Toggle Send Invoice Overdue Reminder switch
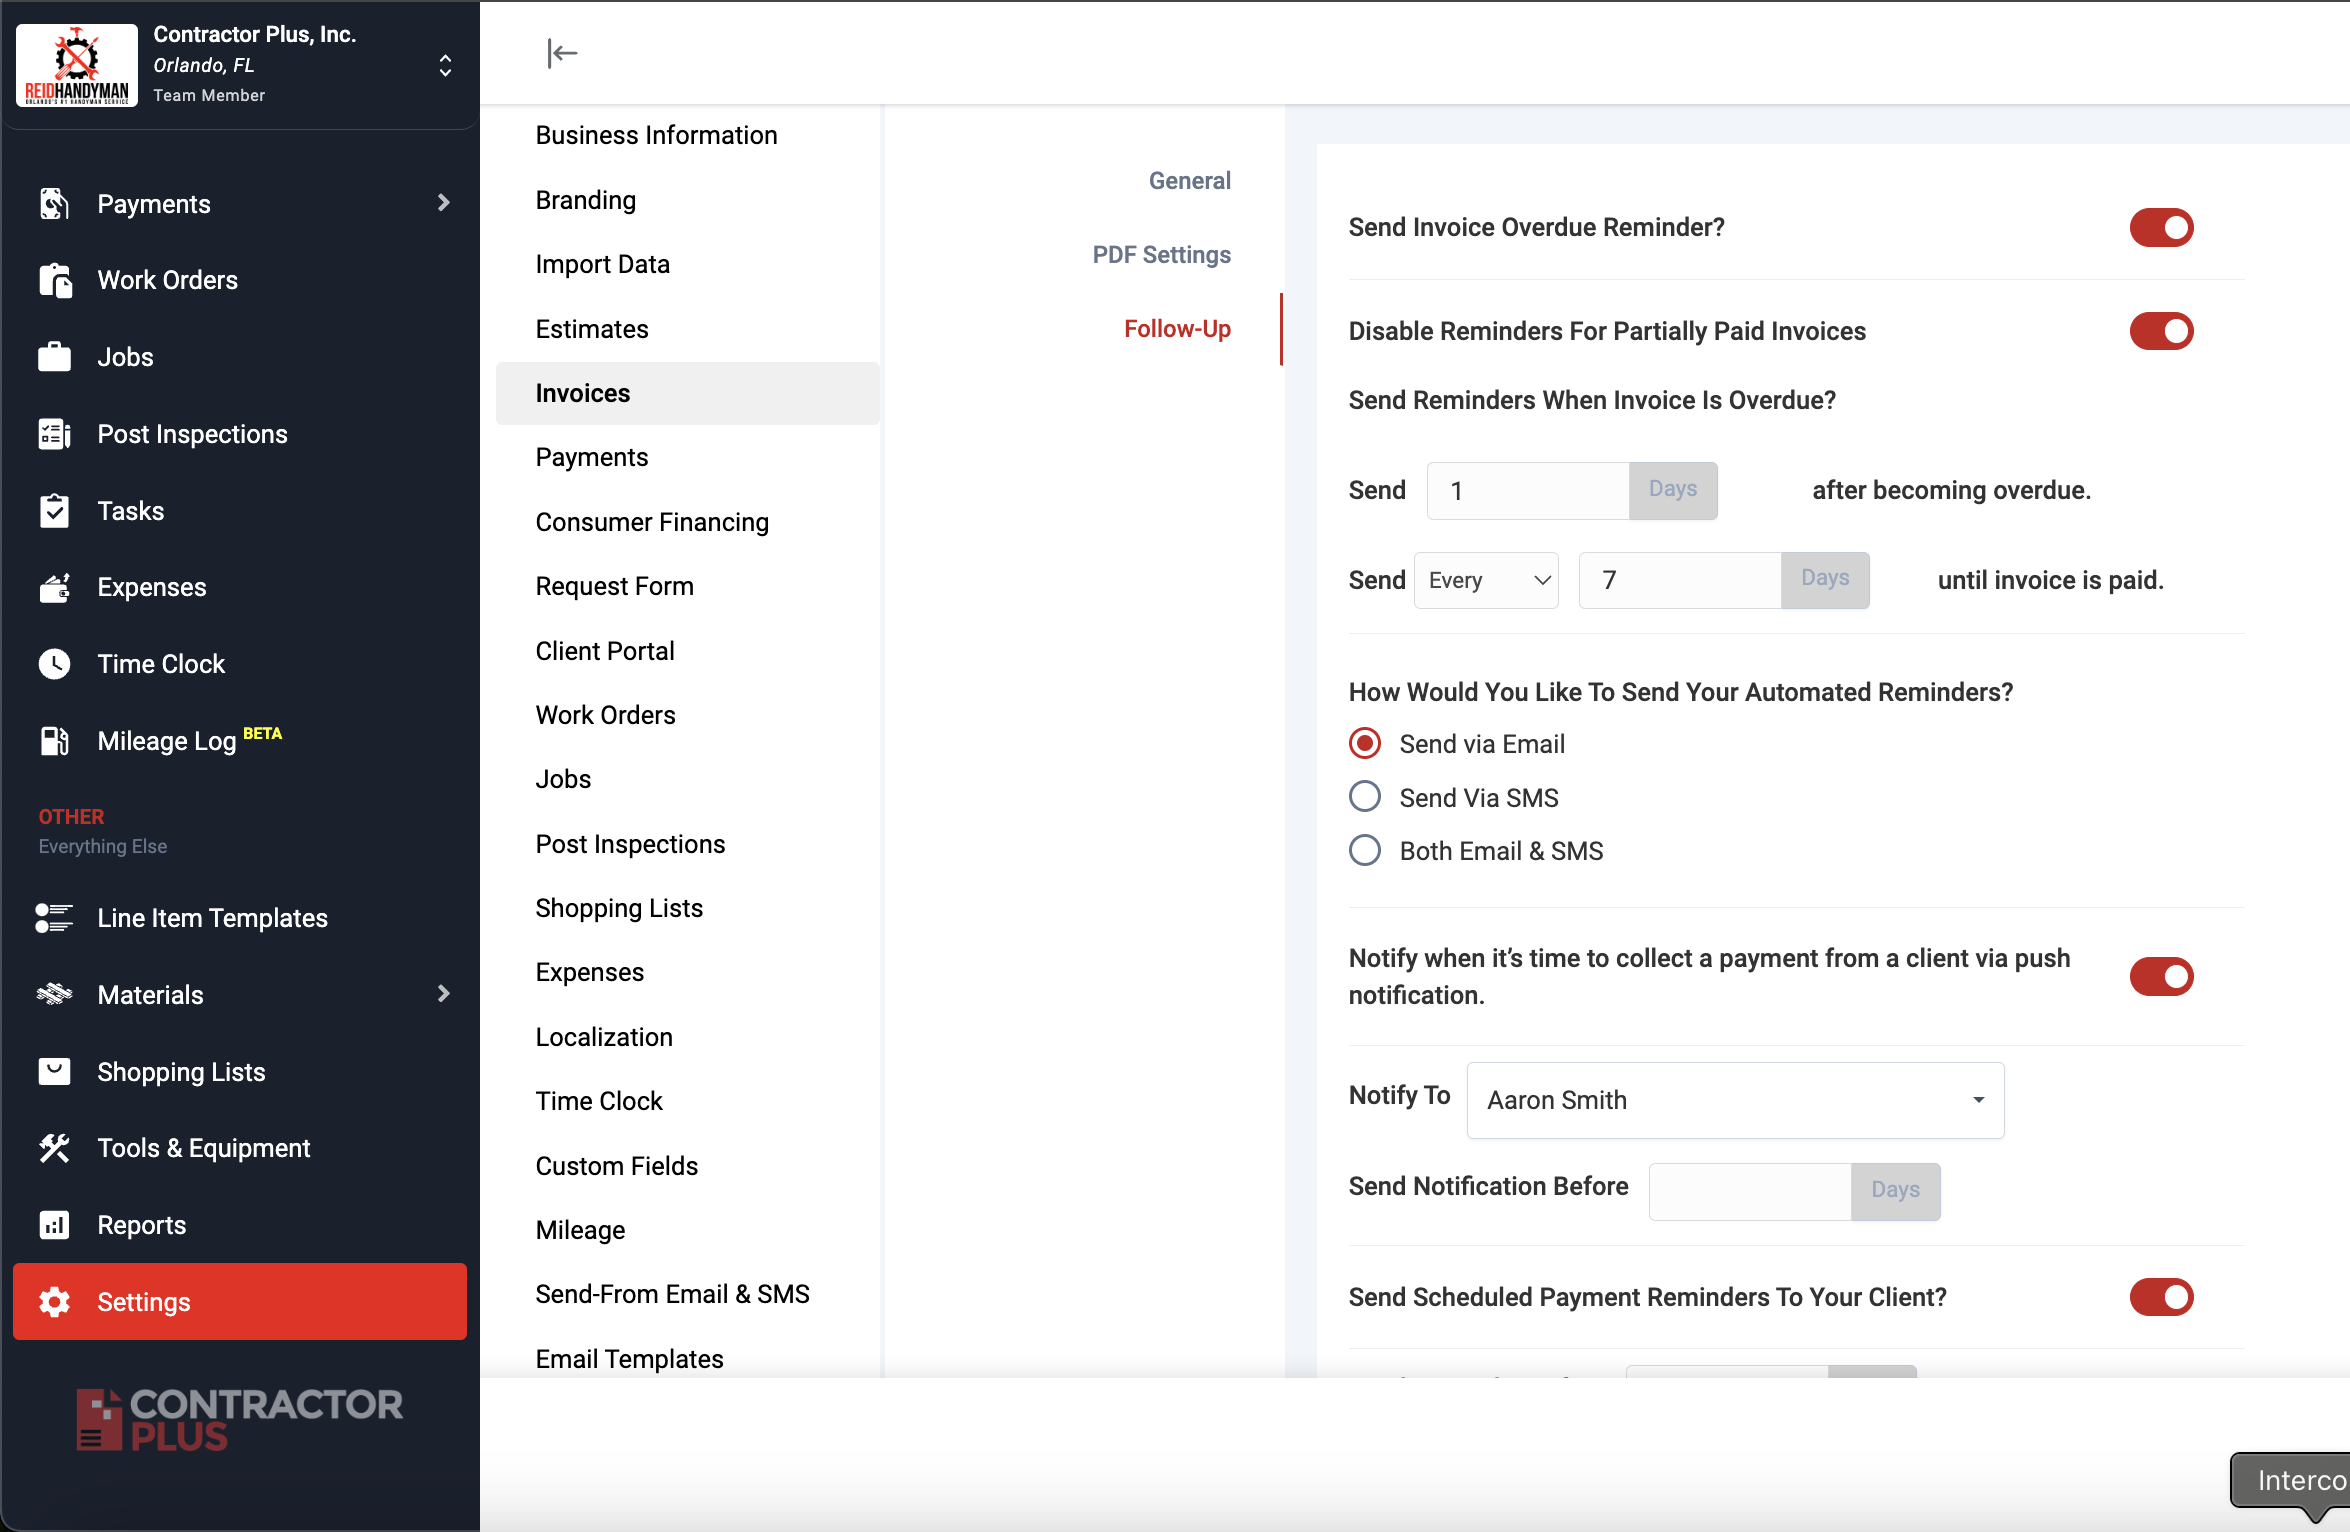Screen dimensions: 2350x1532 point(2160,228)
